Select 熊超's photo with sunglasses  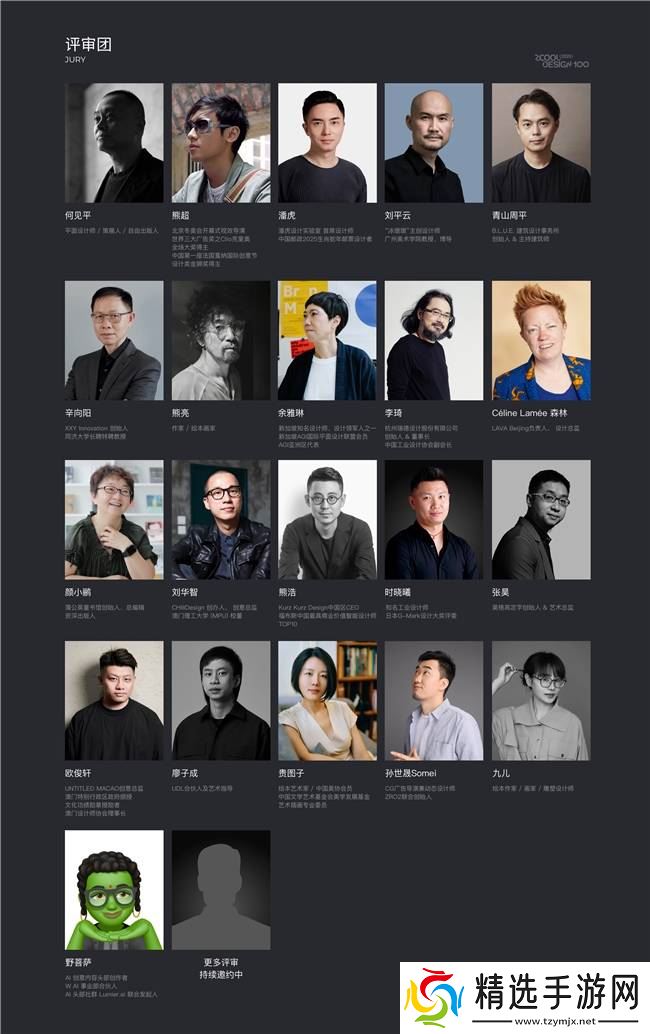tap(221, 142)
